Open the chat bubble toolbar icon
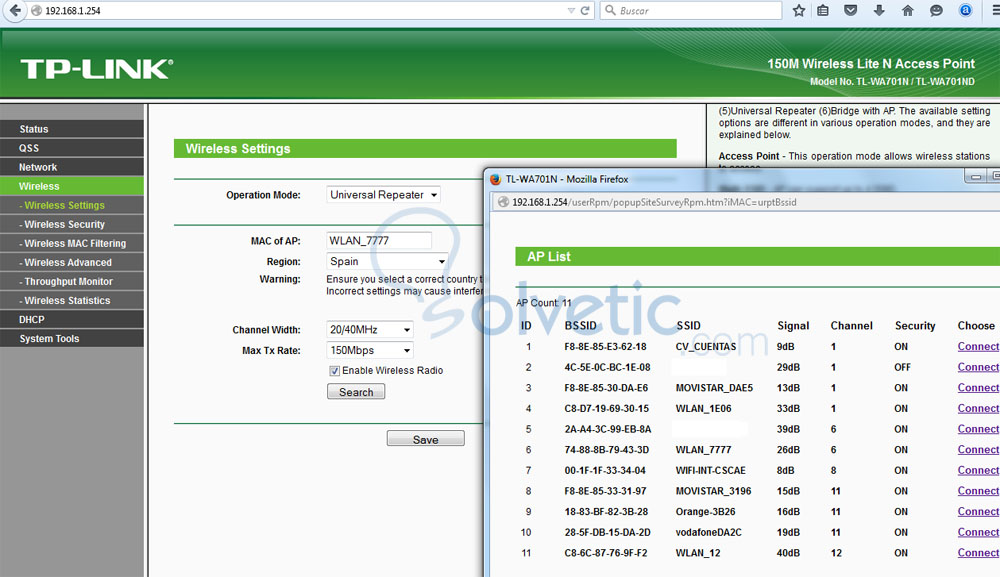This screenshot has width=1000, height=577. click(936, 10)
